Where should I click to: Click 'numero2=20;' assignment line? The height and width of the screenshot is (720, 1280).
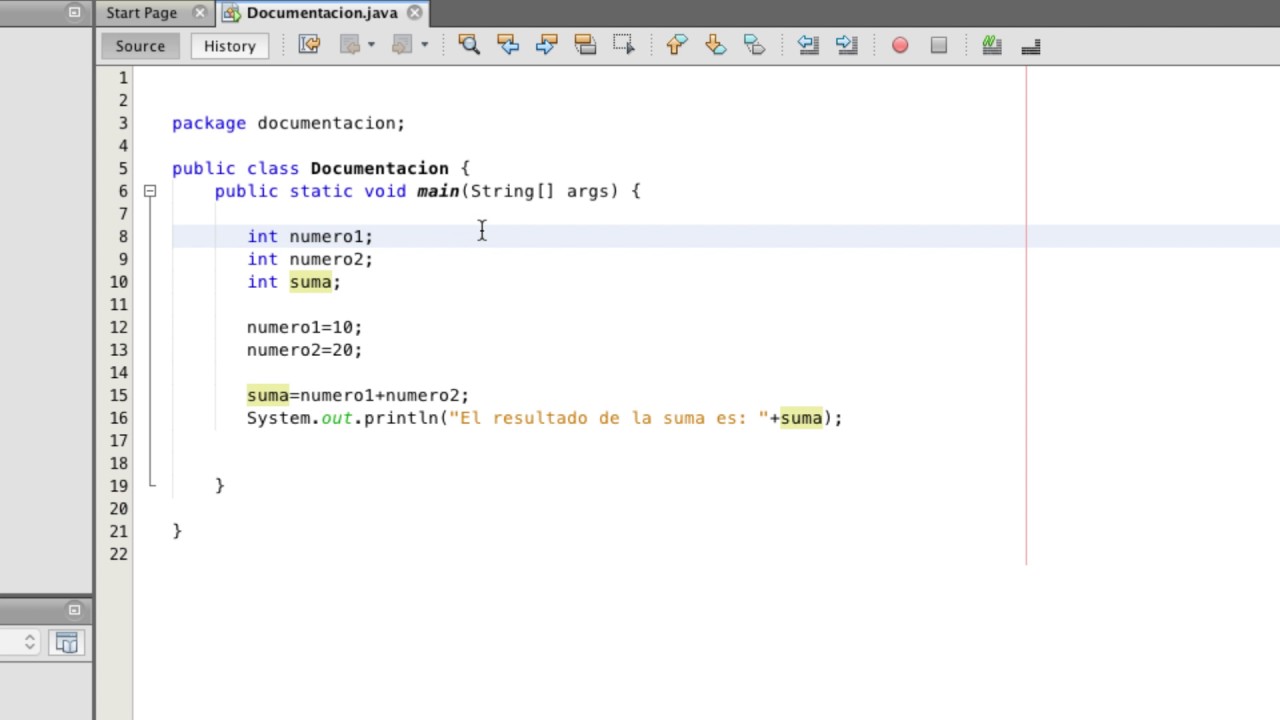pos(304,350)
